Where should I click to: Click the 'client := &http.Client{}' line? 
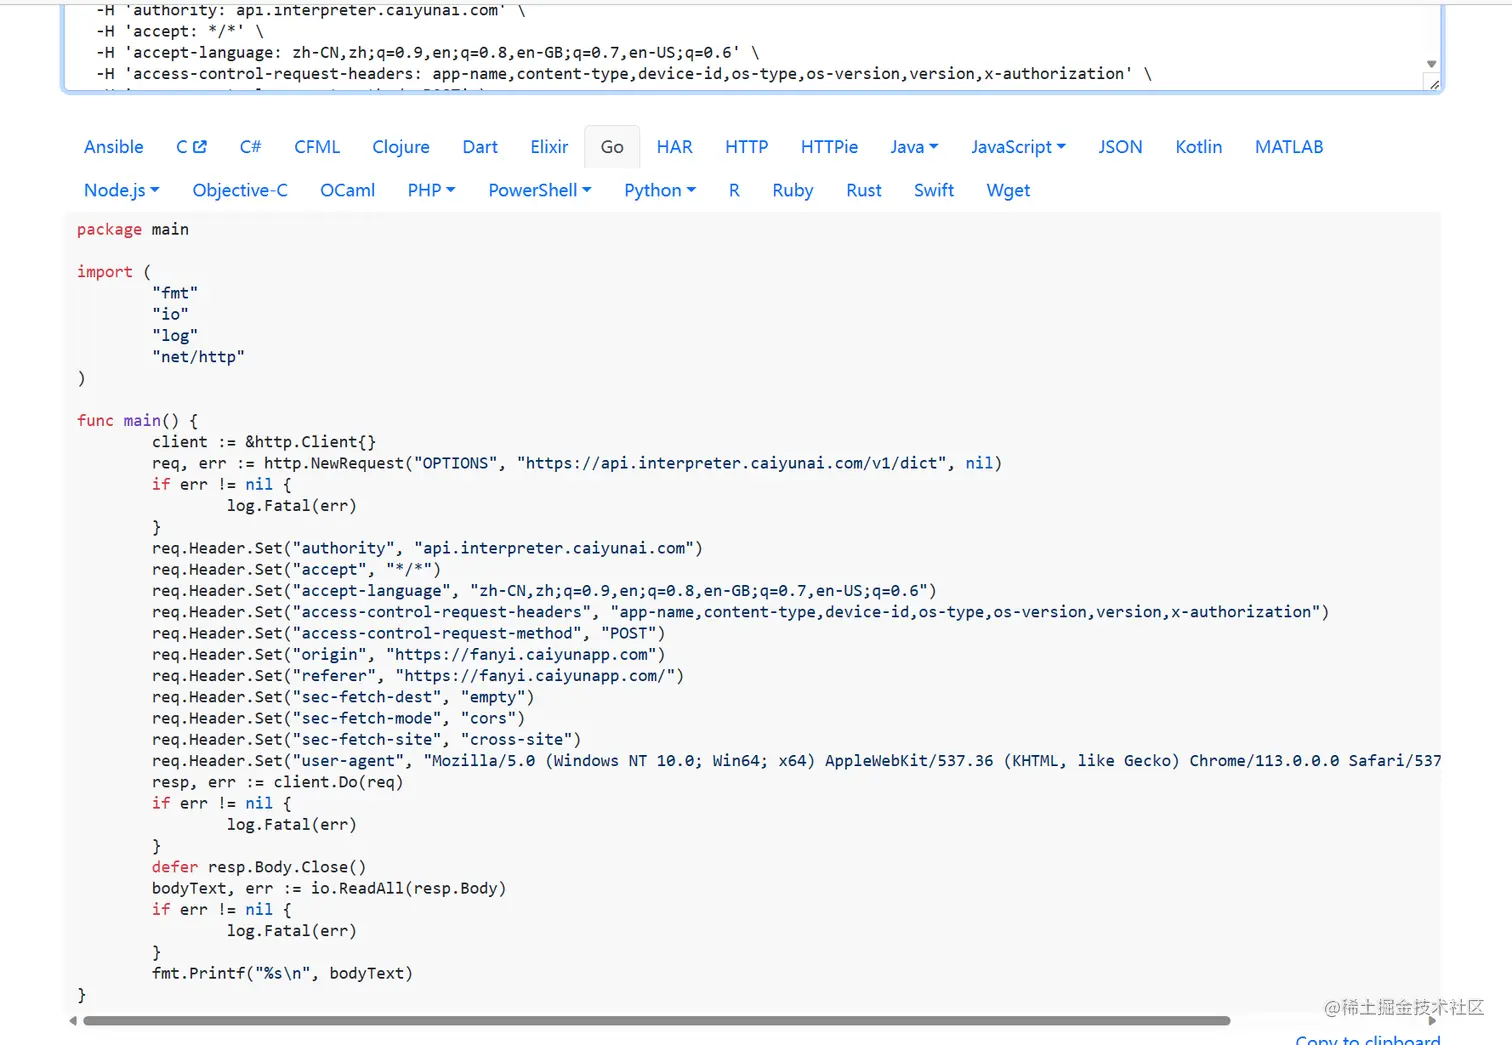coord(264,442)
